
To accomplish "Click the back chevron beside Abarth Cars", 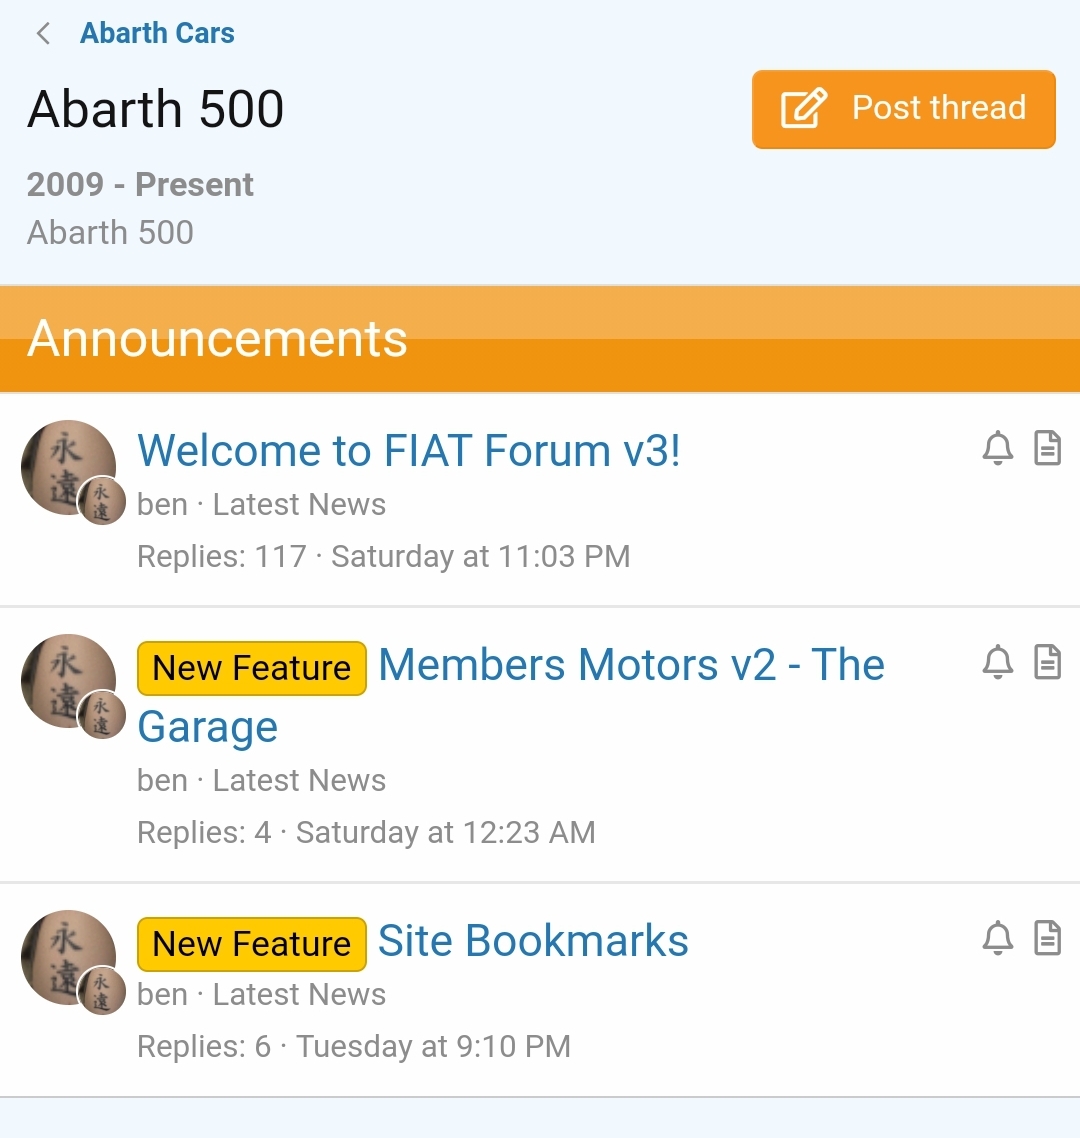I will click(44, 33).
